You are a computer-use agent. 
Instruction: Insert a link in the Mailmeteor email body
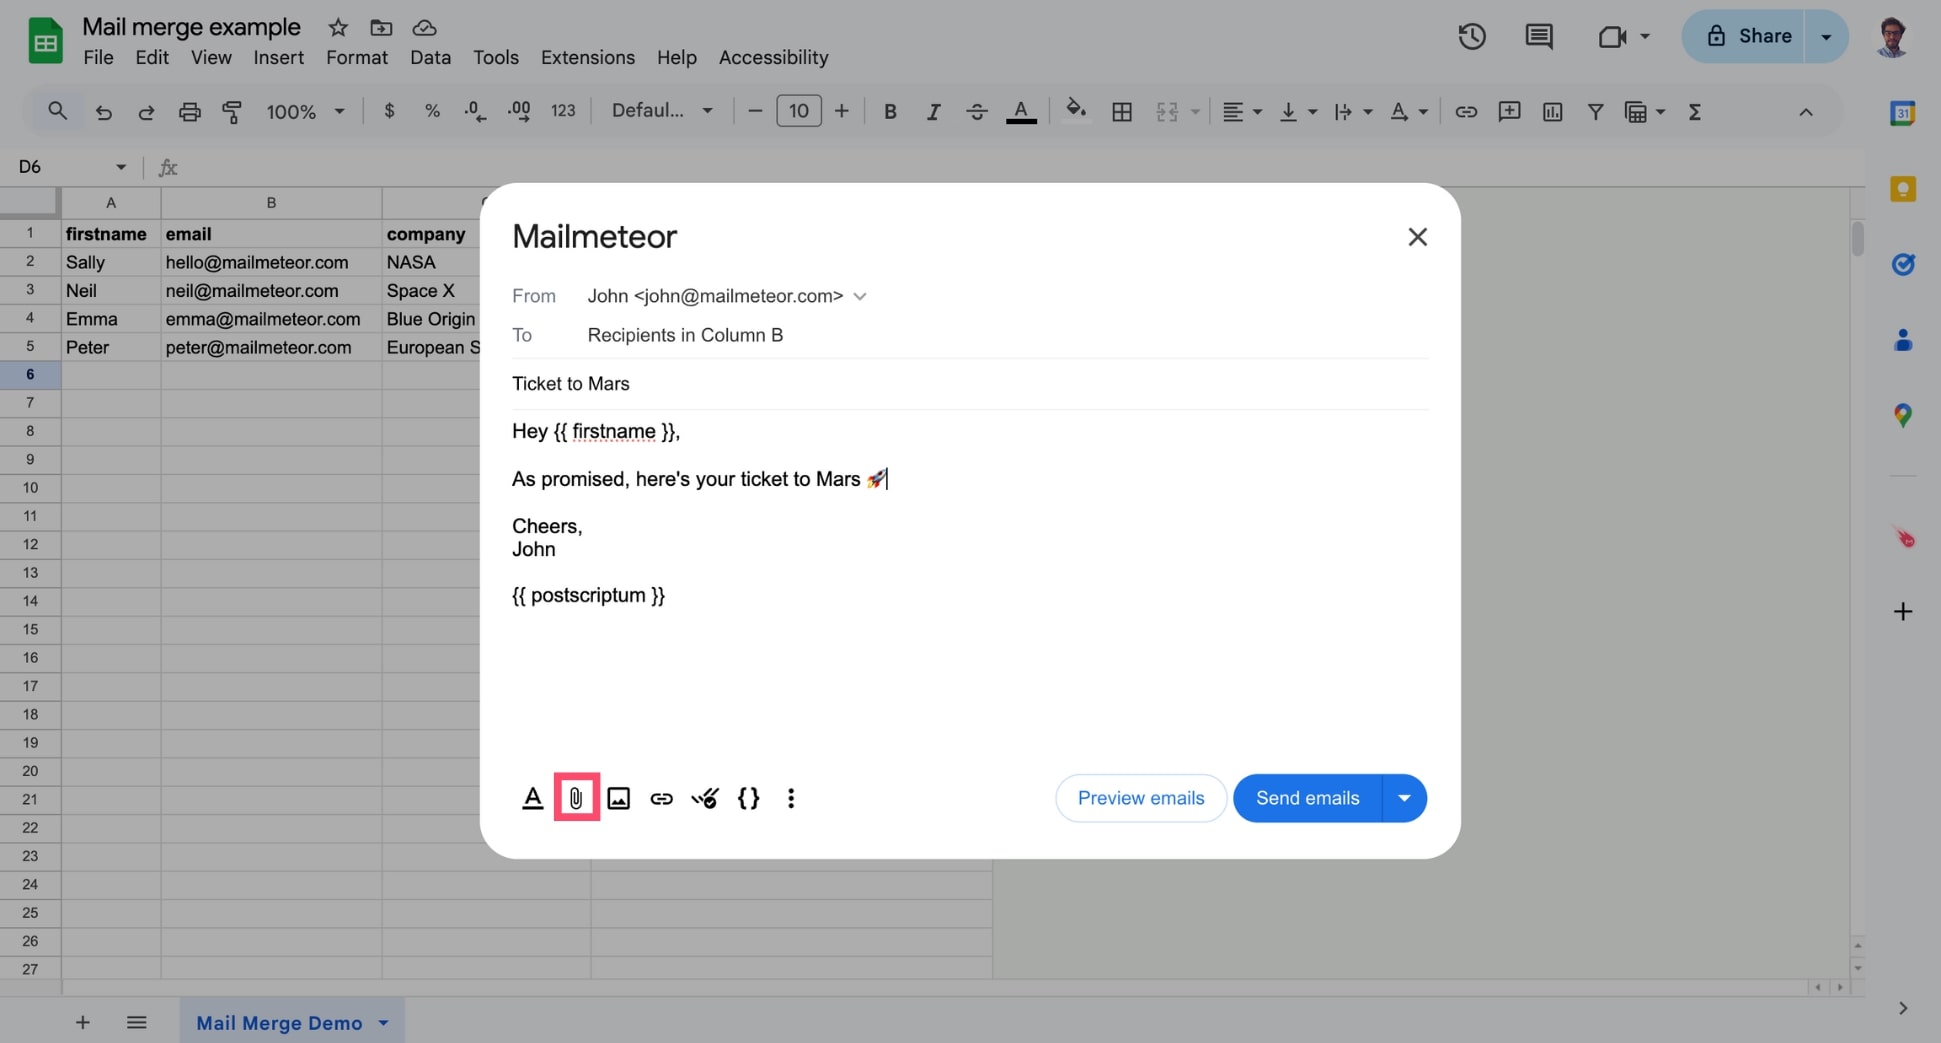pyautogui.click(x=661, y=798)
